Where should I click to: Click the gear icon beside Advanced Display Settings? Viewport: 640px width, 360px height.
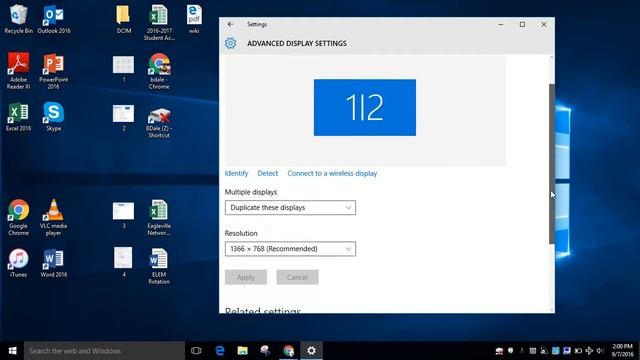point(231,43)
